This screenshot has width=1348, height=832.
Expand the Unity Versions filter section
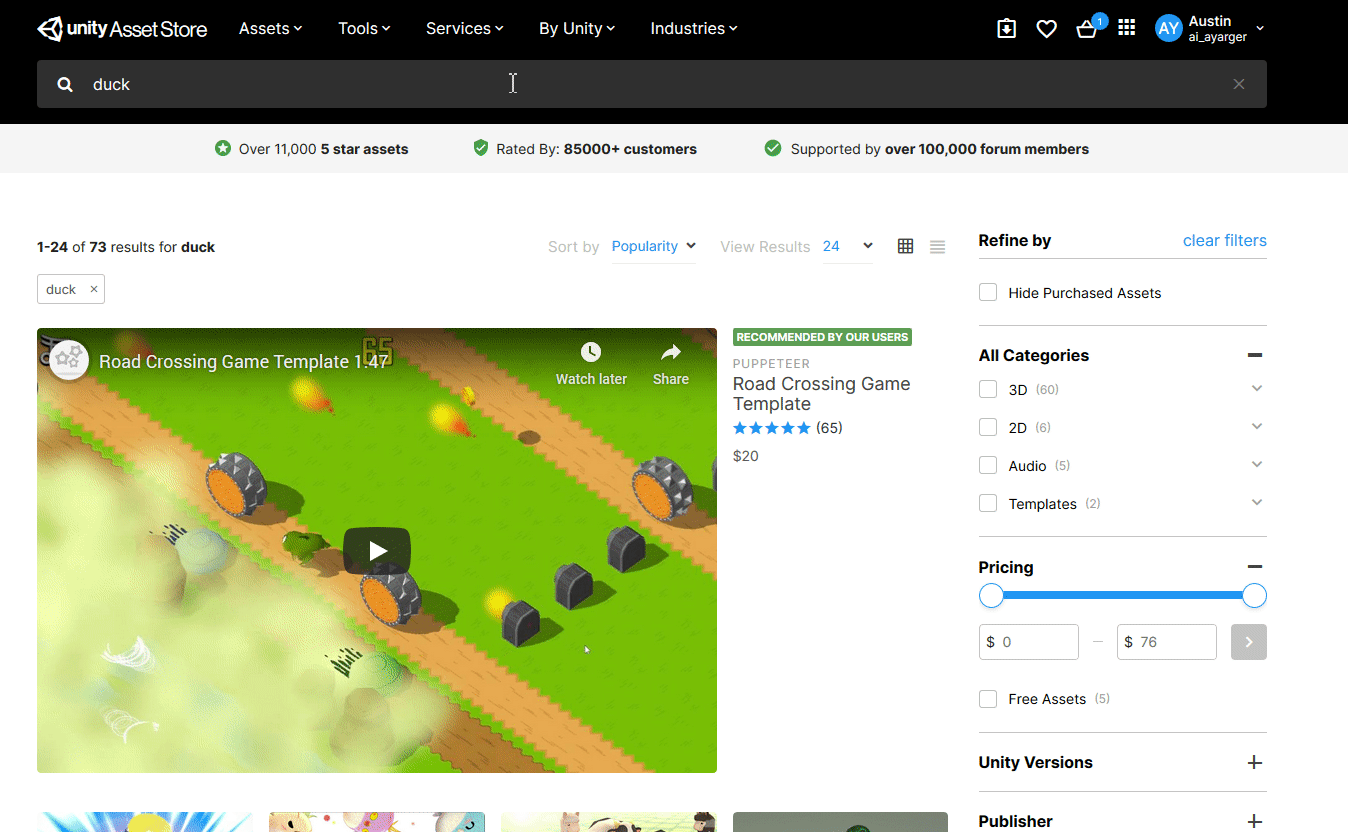pyautogui.click(x=1255, y=763)
